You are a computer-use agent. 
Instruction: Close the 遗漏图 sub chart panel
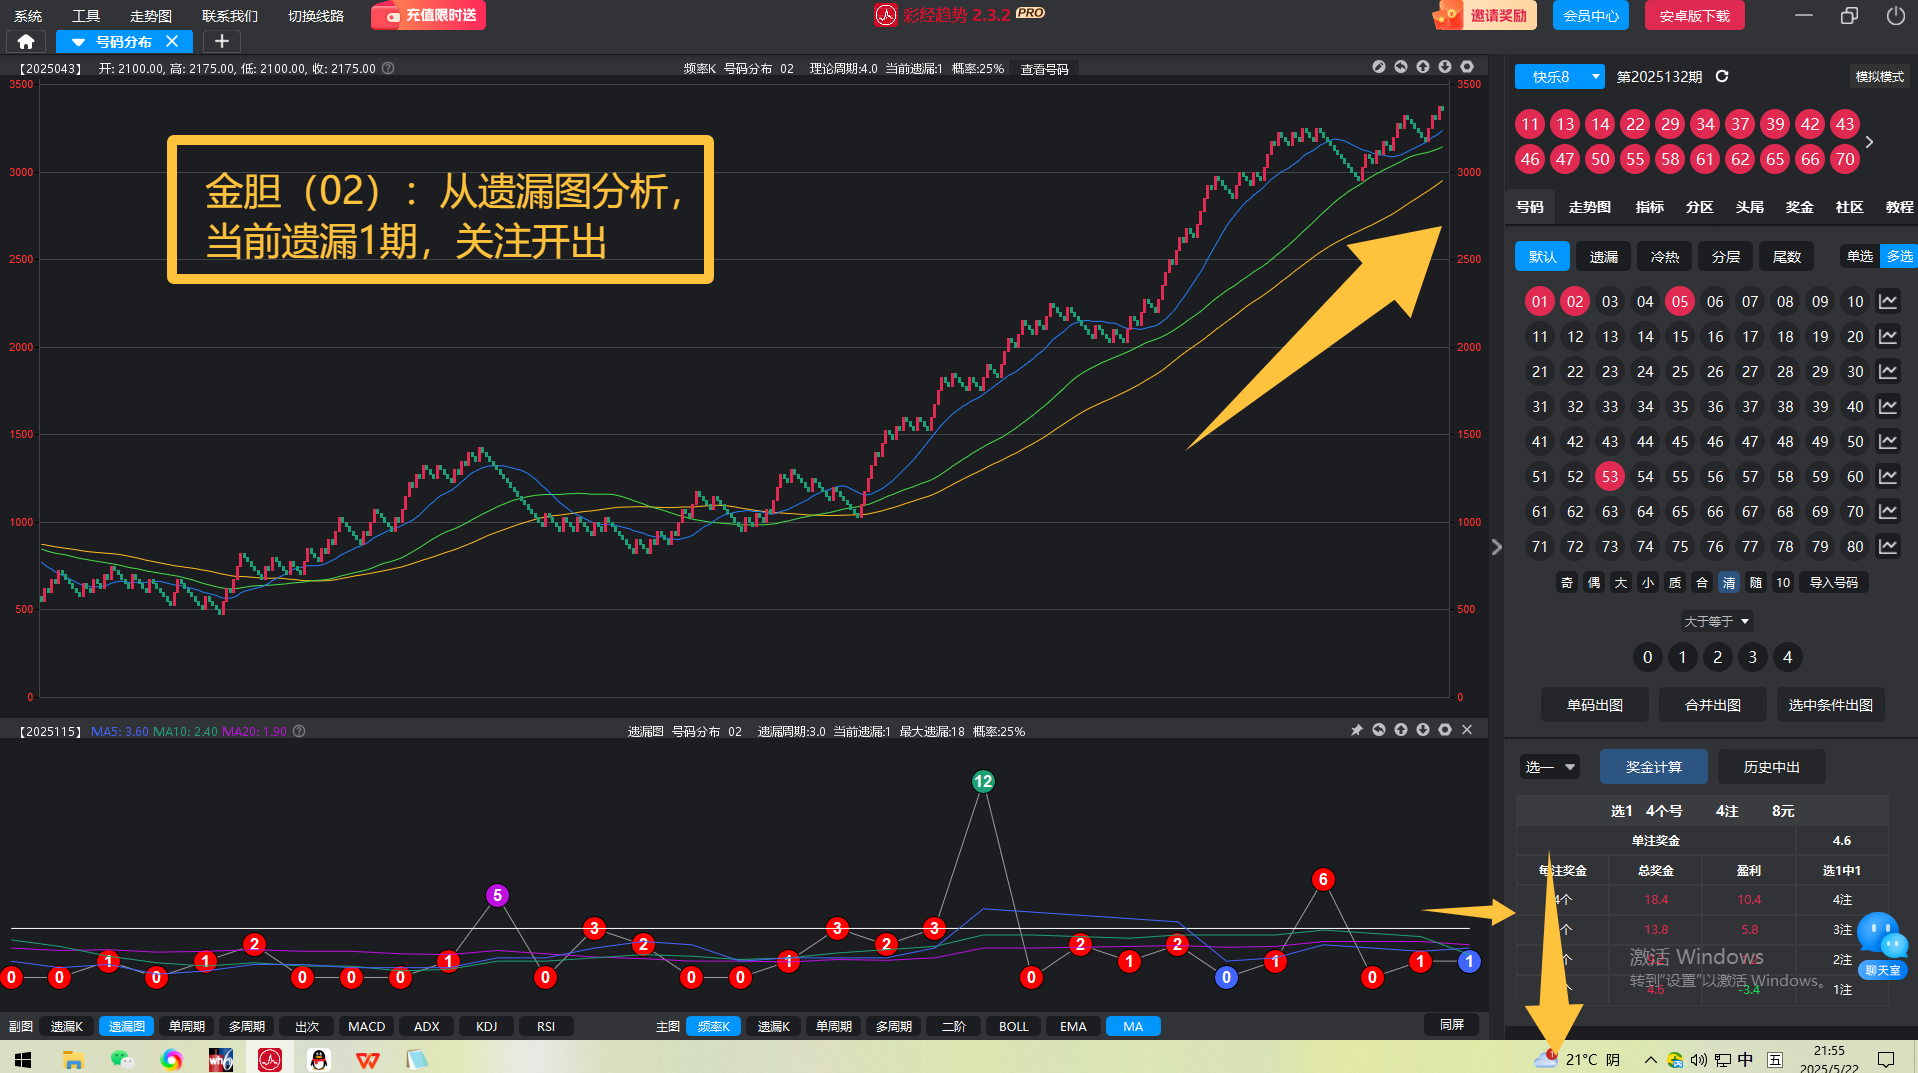(1467, 730)
